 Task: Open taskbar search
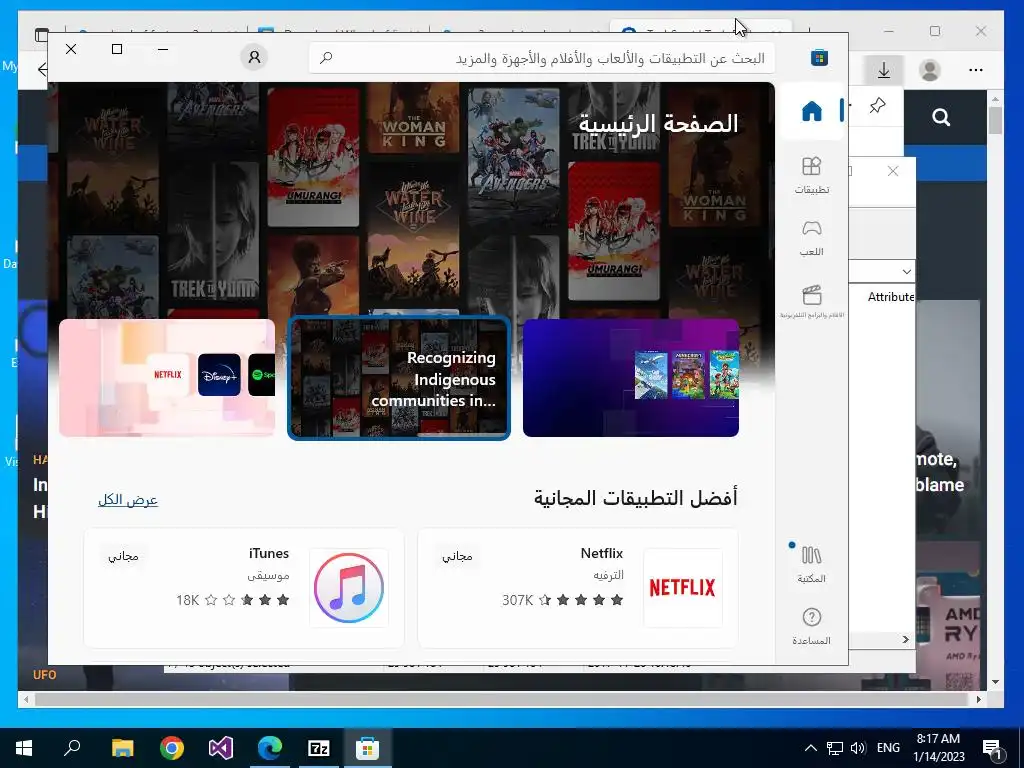click(x=72, y=748)
